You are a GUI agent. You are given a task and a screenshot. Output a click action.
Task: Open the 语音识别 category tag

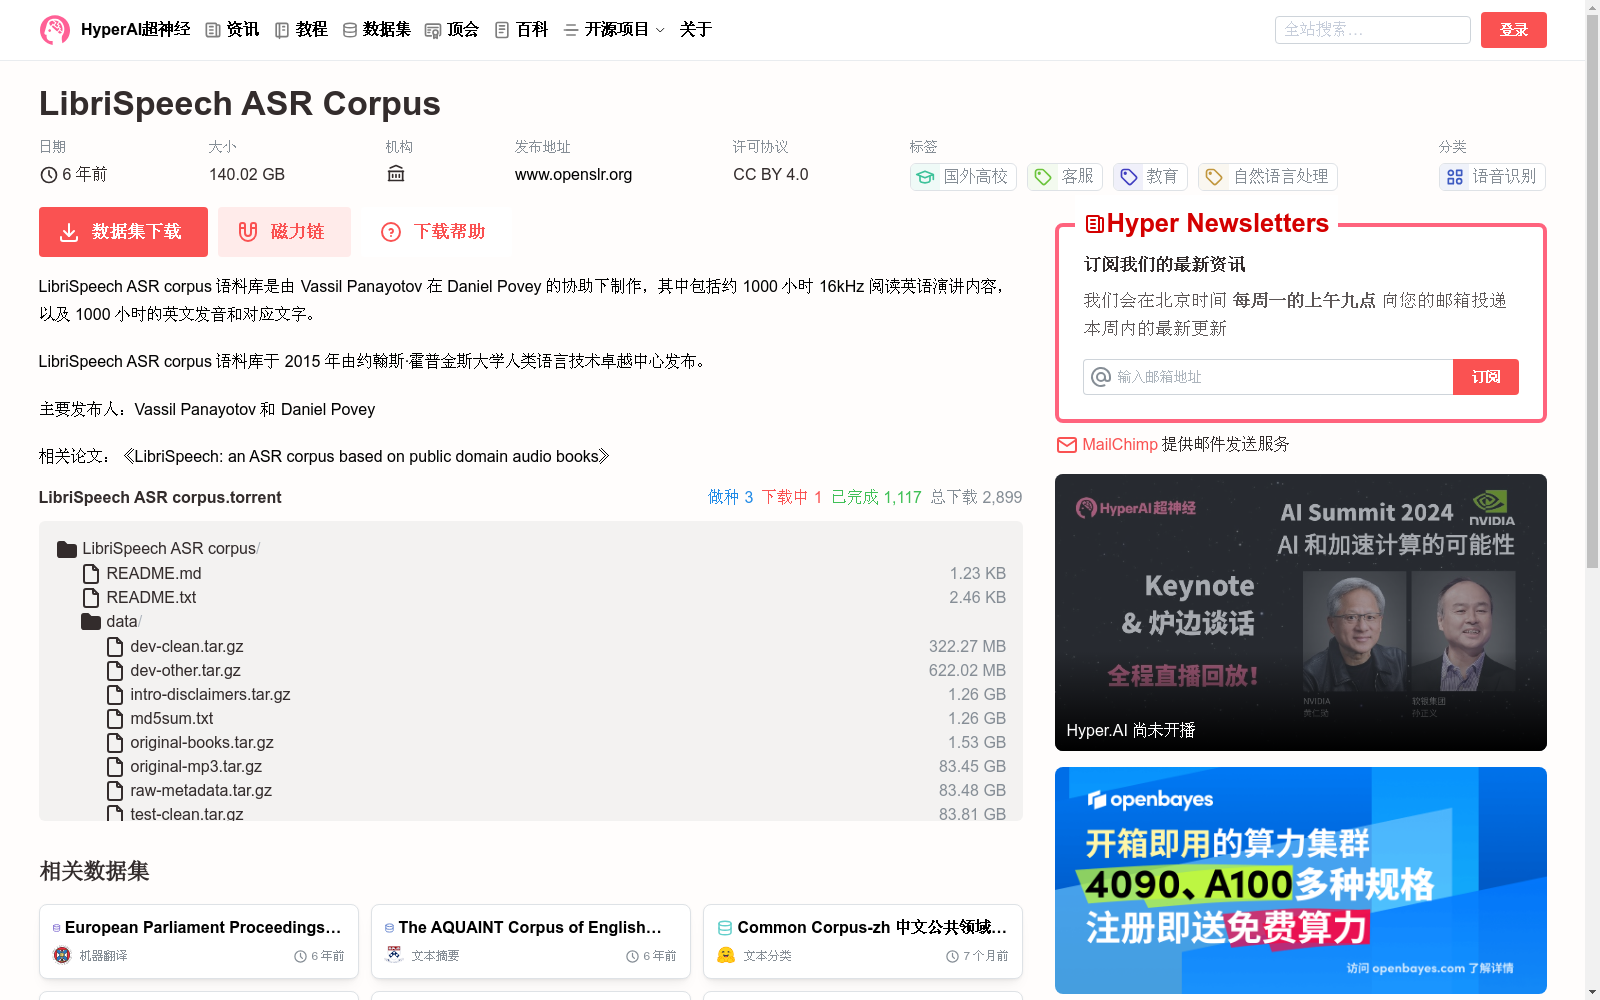[x=1492, y=177]
